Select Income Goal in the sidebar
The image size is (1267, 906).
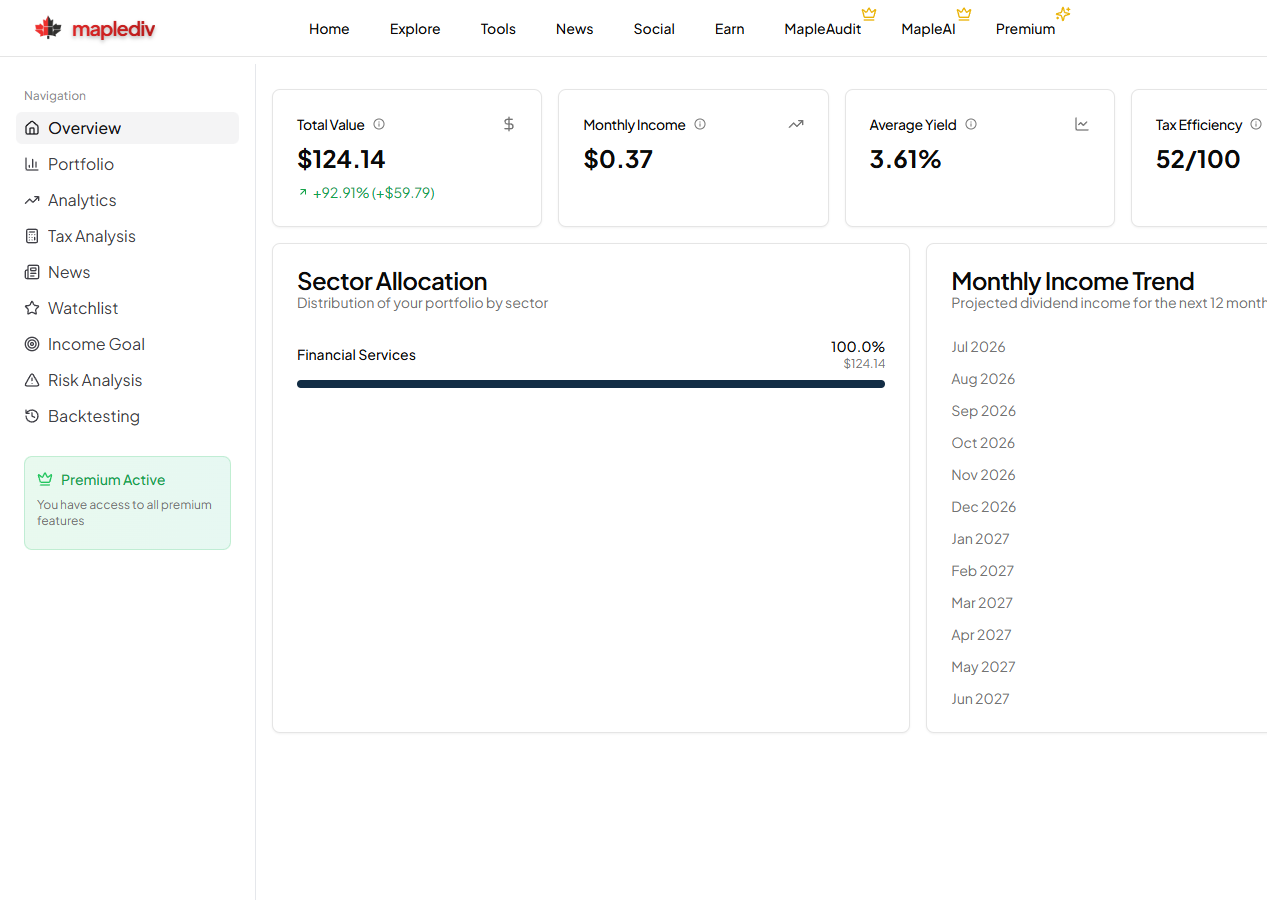pos(127,344)
